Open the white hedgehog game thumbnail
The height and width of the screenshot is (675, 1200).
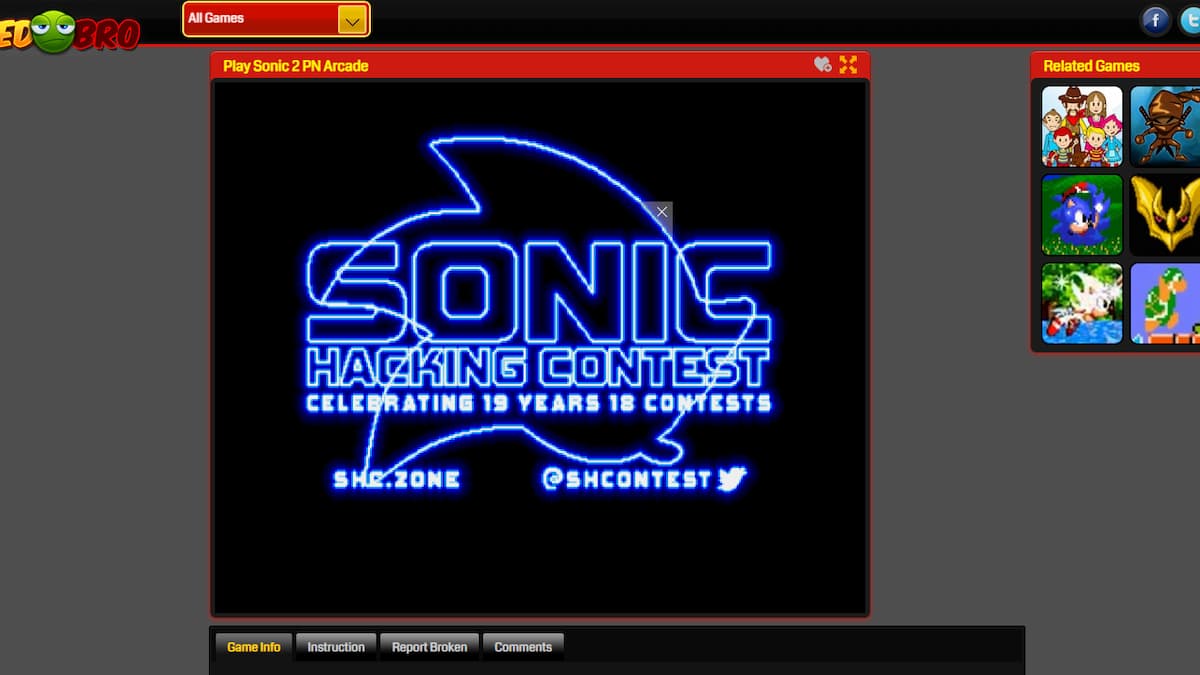point(1082,303)
